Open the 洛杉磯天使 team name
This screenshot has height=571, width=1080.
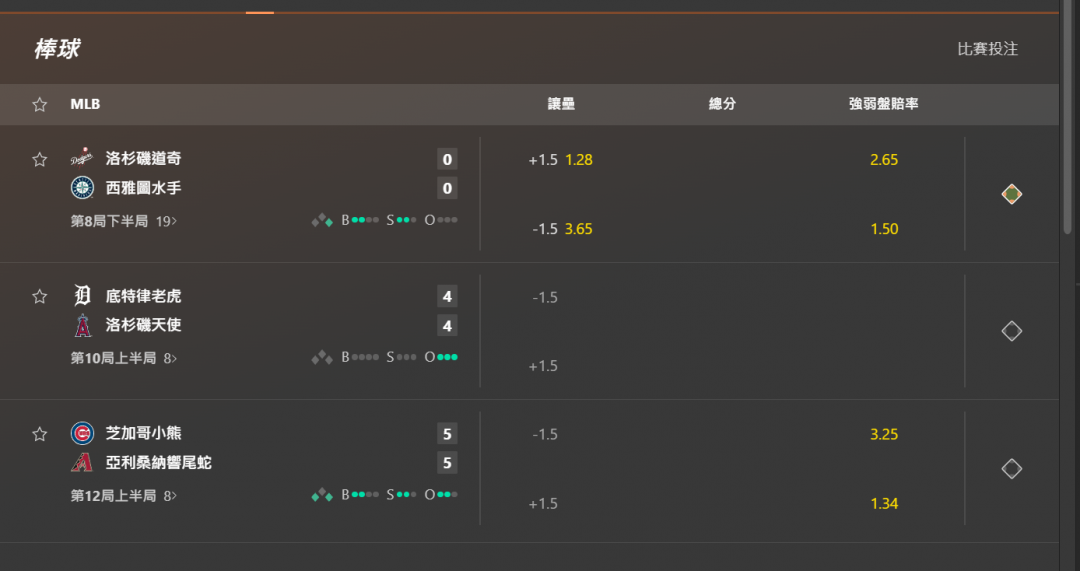(x=143, y=325)
